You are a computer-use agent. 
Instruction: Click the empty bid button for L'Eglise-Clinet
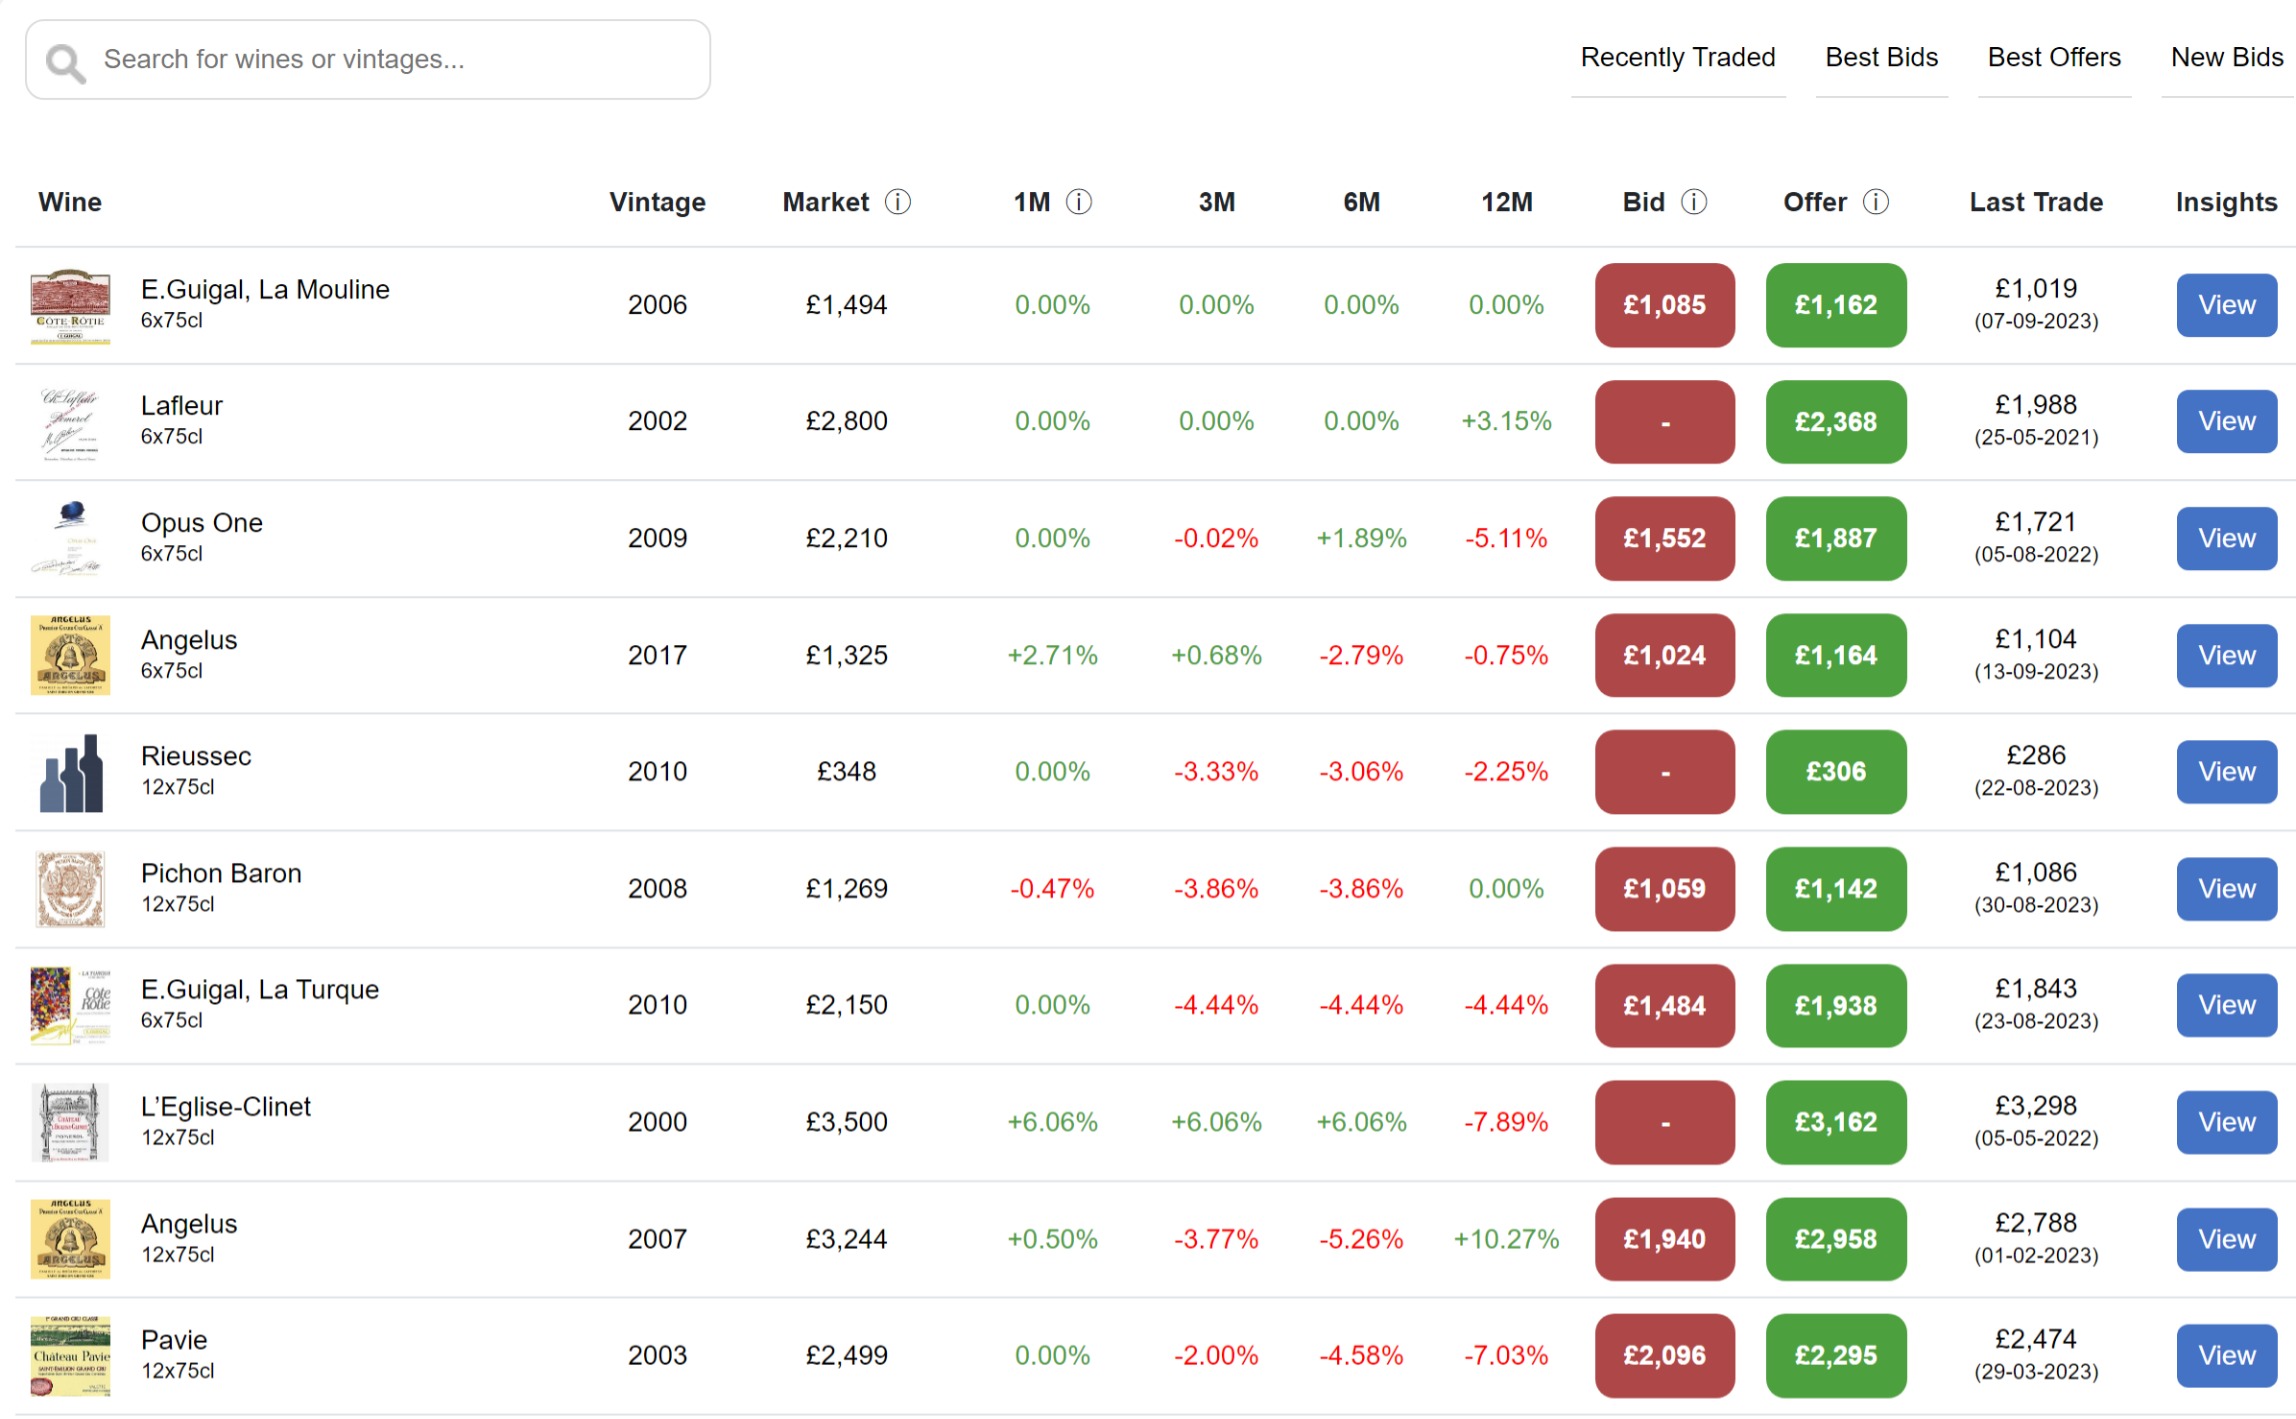(1665, 1123)
